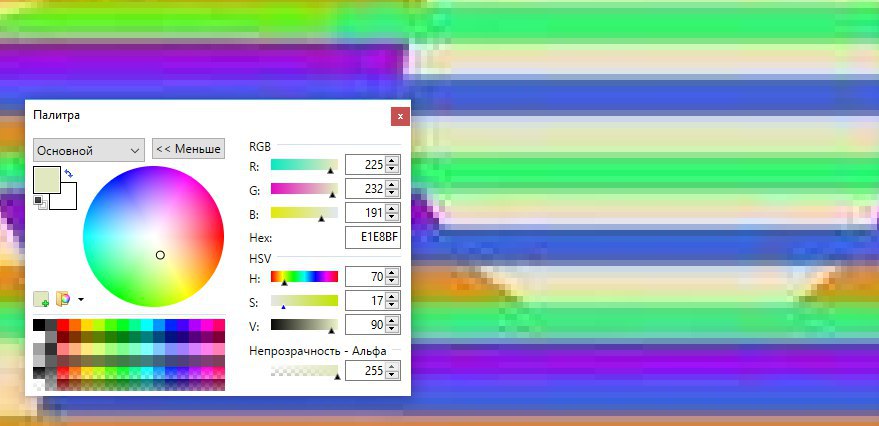
Task: Pick the cyan swatch in top palette row
Action: pos(147,325)
